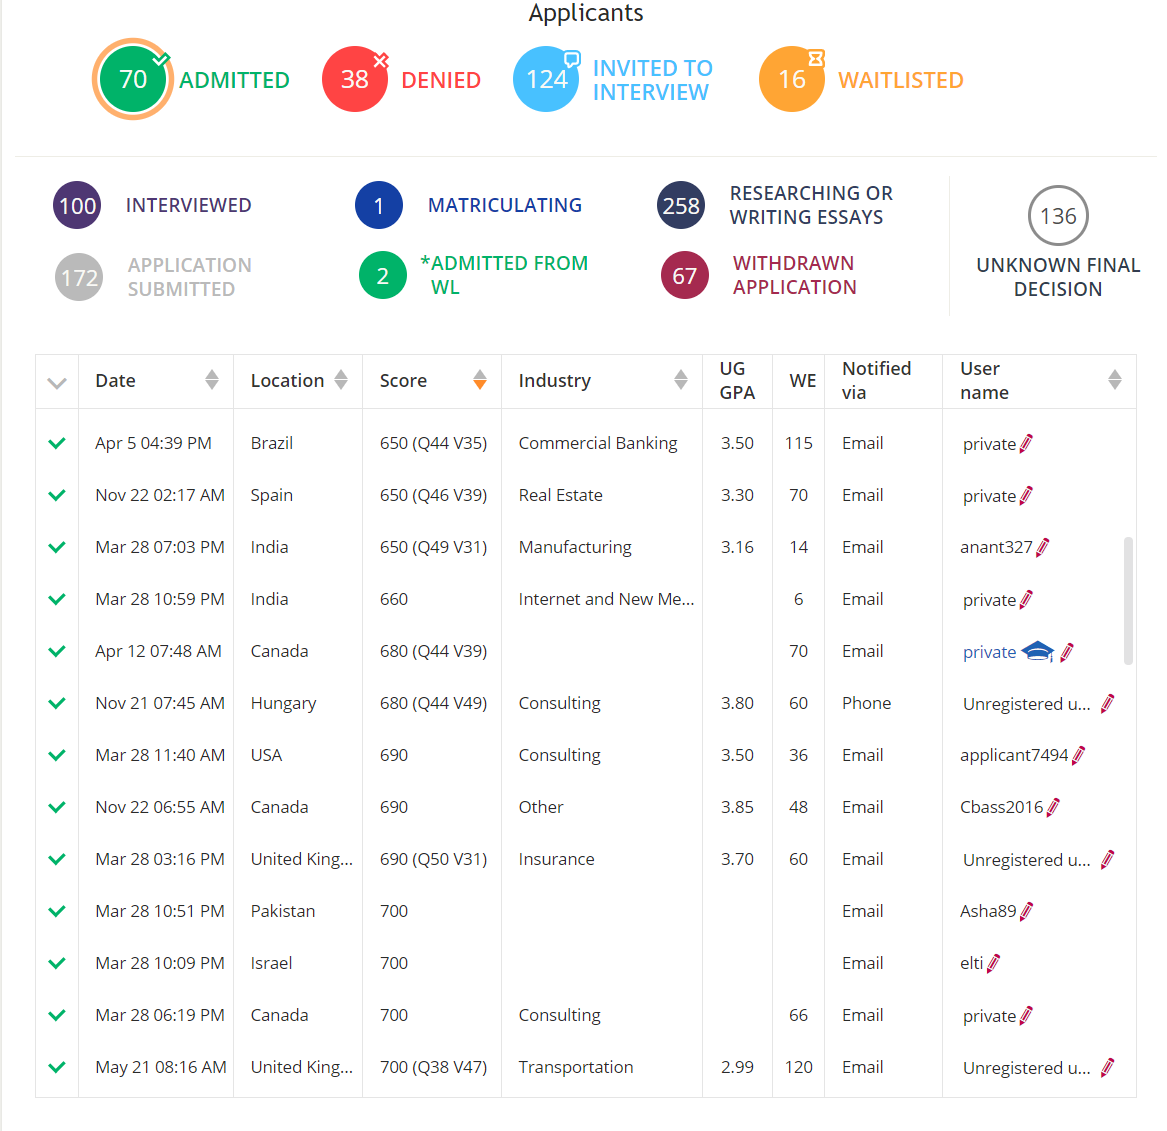The width and height of the screenshot is (1167, 1131).
Task: Toggle the Denied 38 status circle
Action: (x=354, y=79)
